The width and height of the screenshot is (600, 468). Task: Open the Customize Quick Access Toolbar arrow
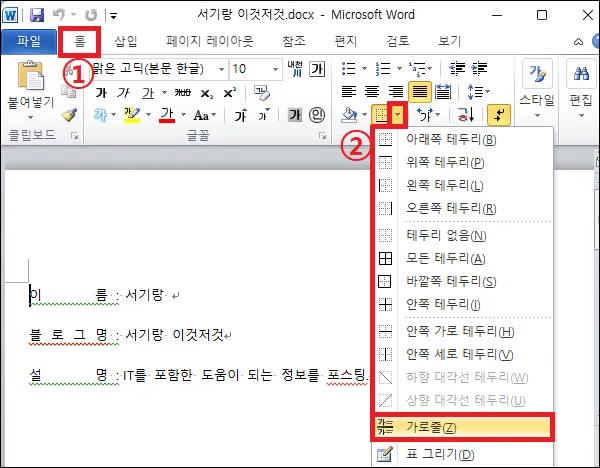pos(113,16)
